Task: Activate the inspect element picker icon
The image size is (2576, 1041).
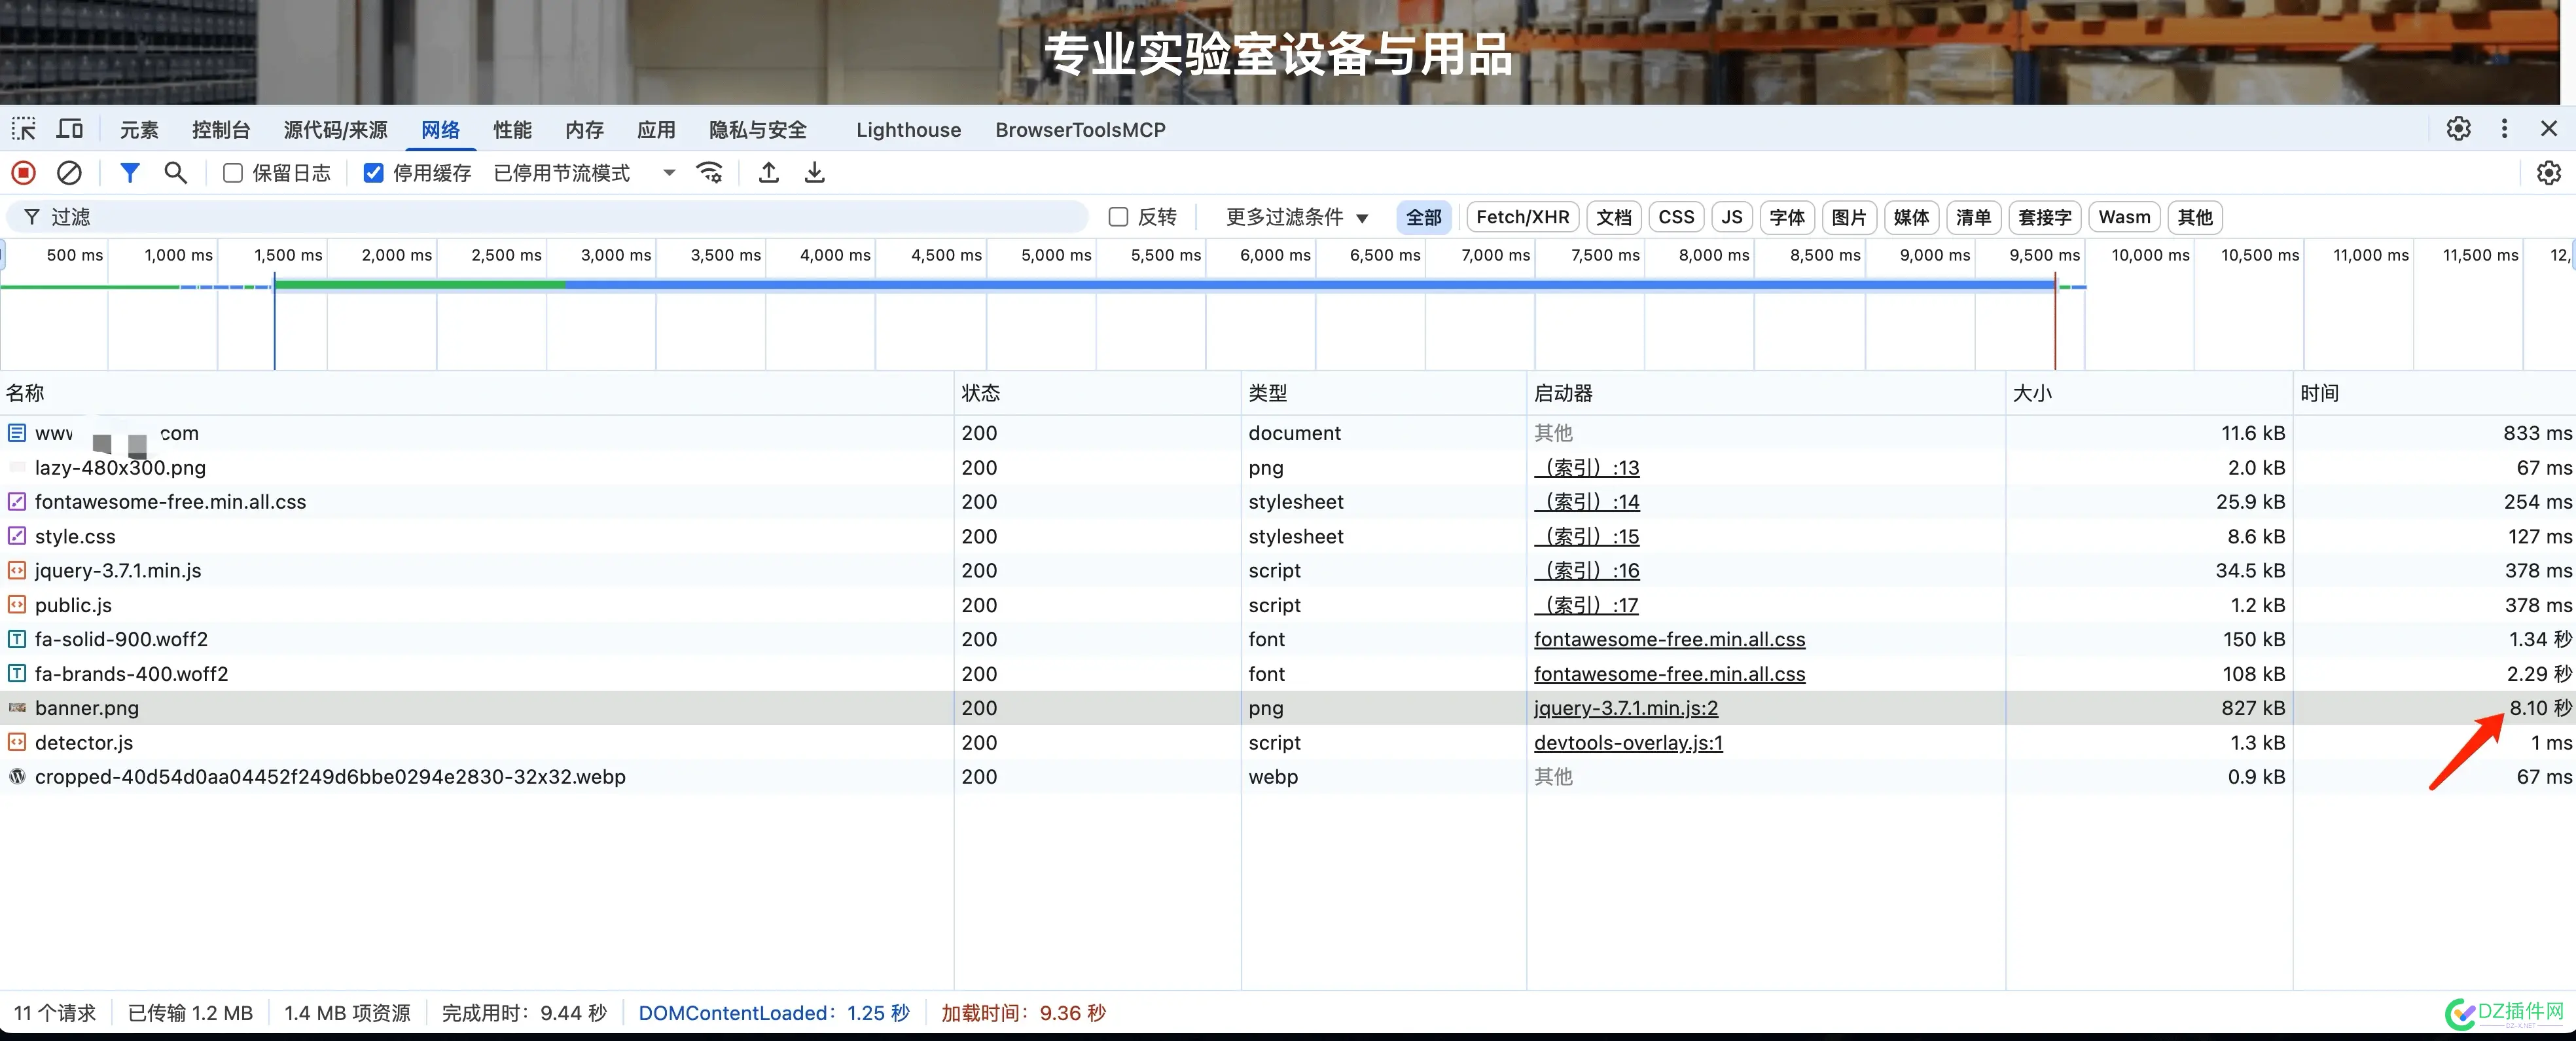Action: coord(24,130)
